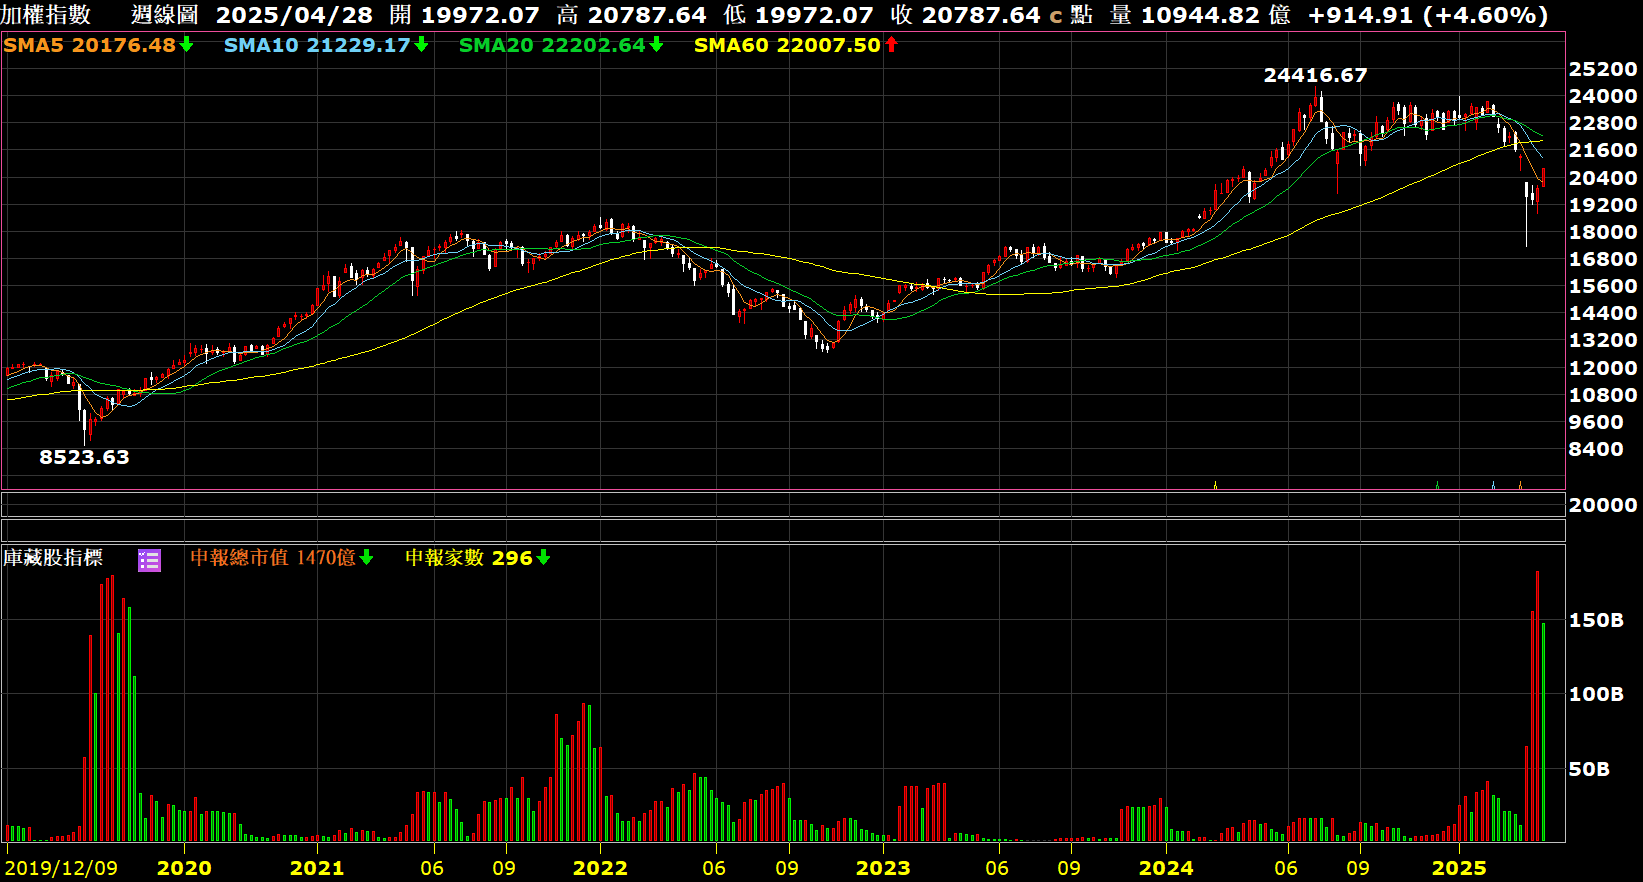Screen dimensions: 1643x882
Task: Click the 100B axis label in lower panel
Action: pyautogui.click(x=1596, y=694)
